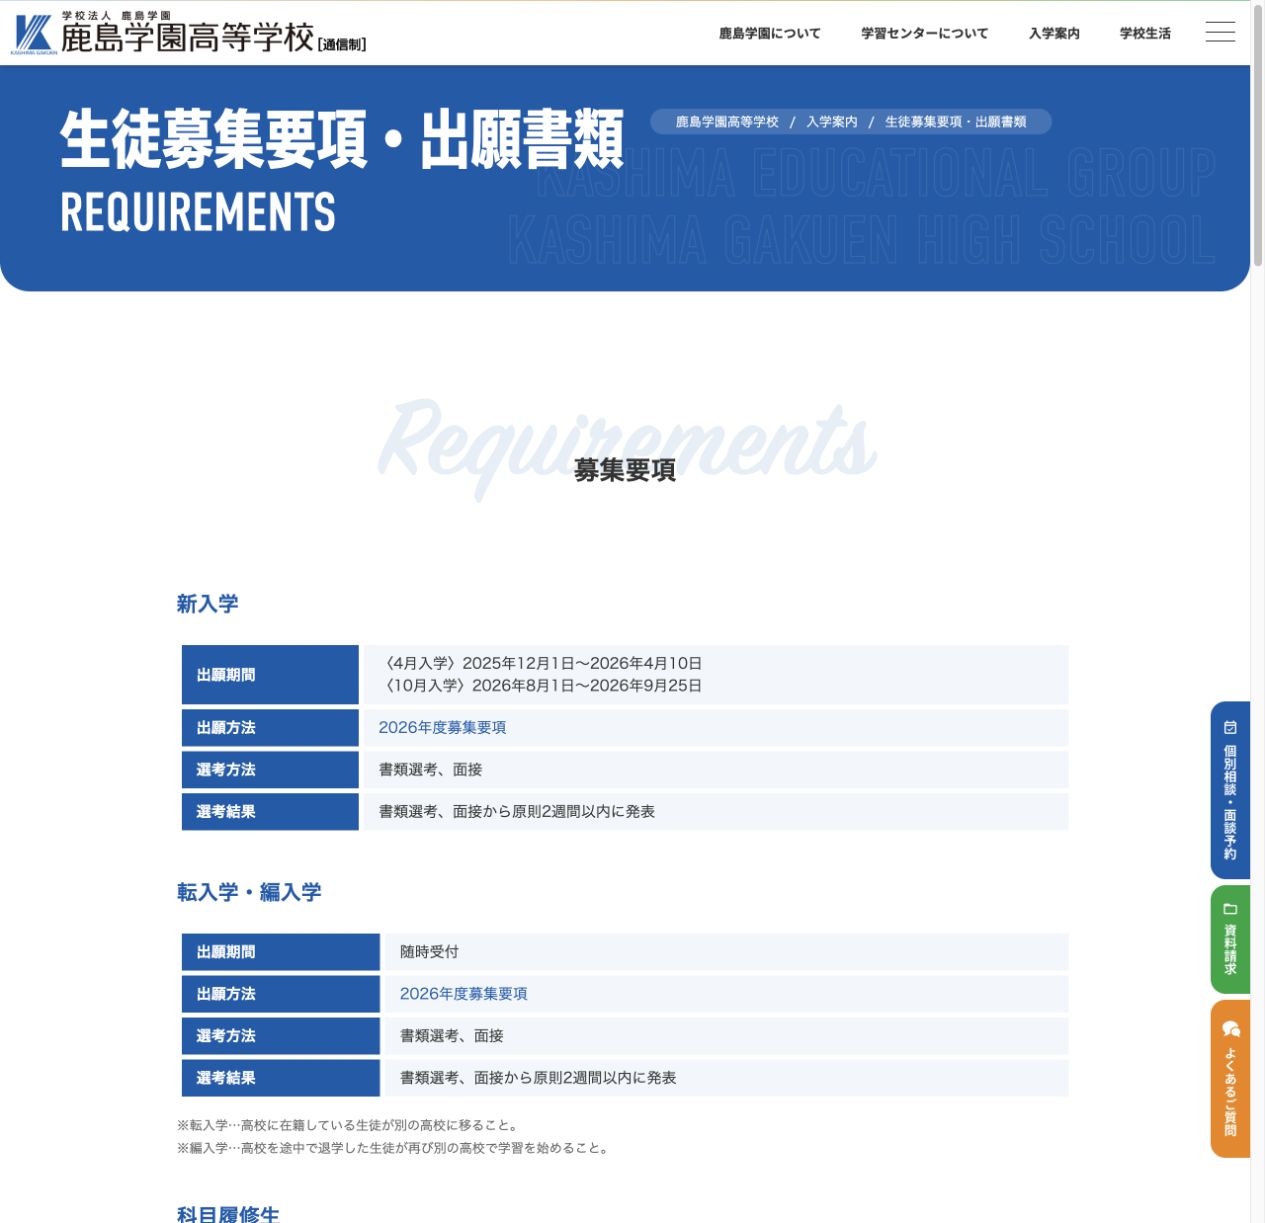Open 鹿島学園について menu
1265x1223 pixels.
click(x=769, y=33)
